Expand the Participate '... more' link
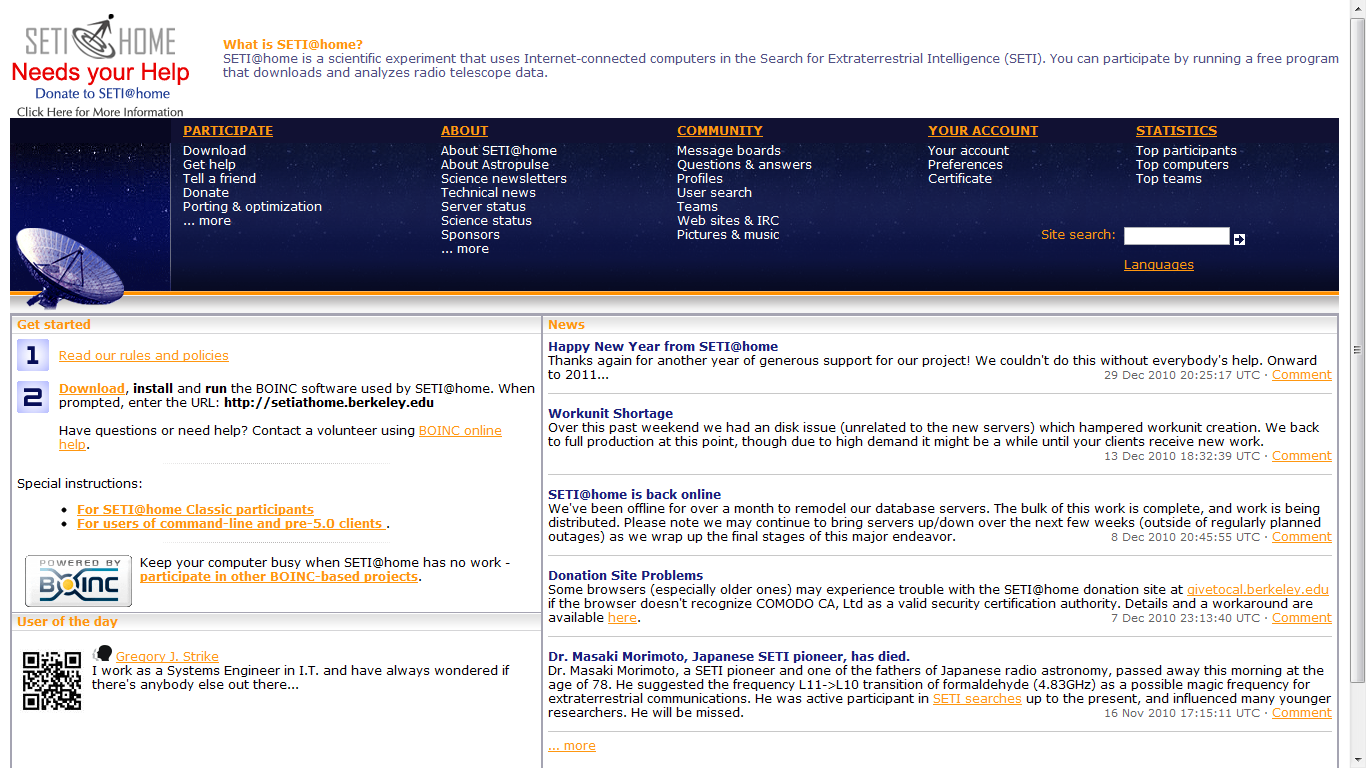 [207, 221]
